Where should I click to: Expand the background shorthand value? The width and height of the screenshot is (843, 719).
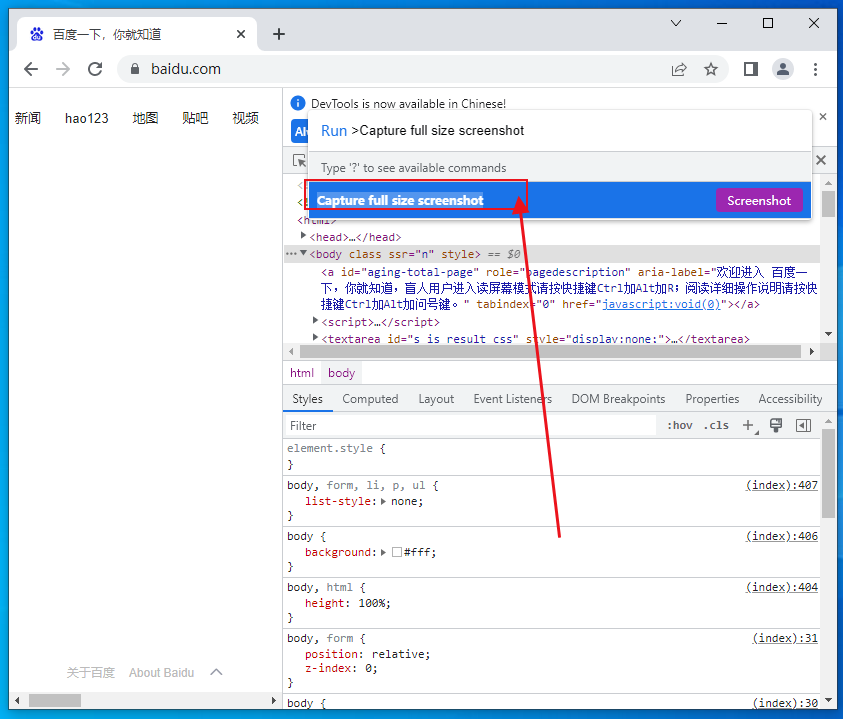[383, 552]
